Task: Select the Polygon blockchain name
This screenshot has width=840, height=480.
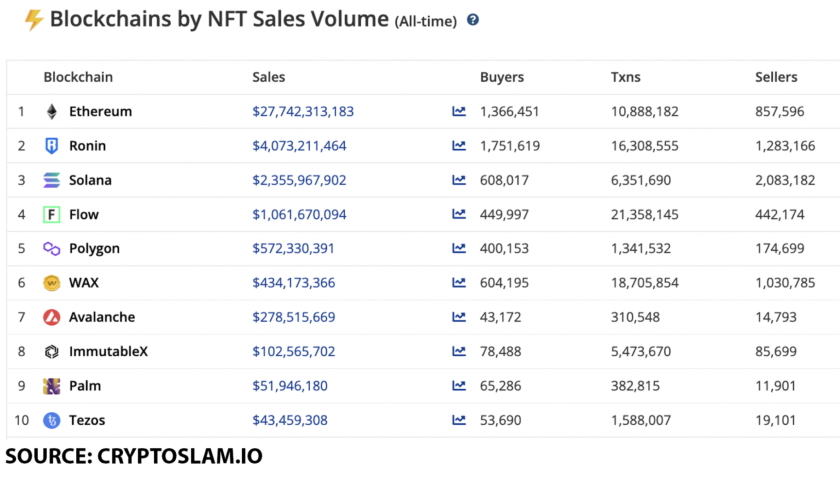Action: tap(94, 249)
